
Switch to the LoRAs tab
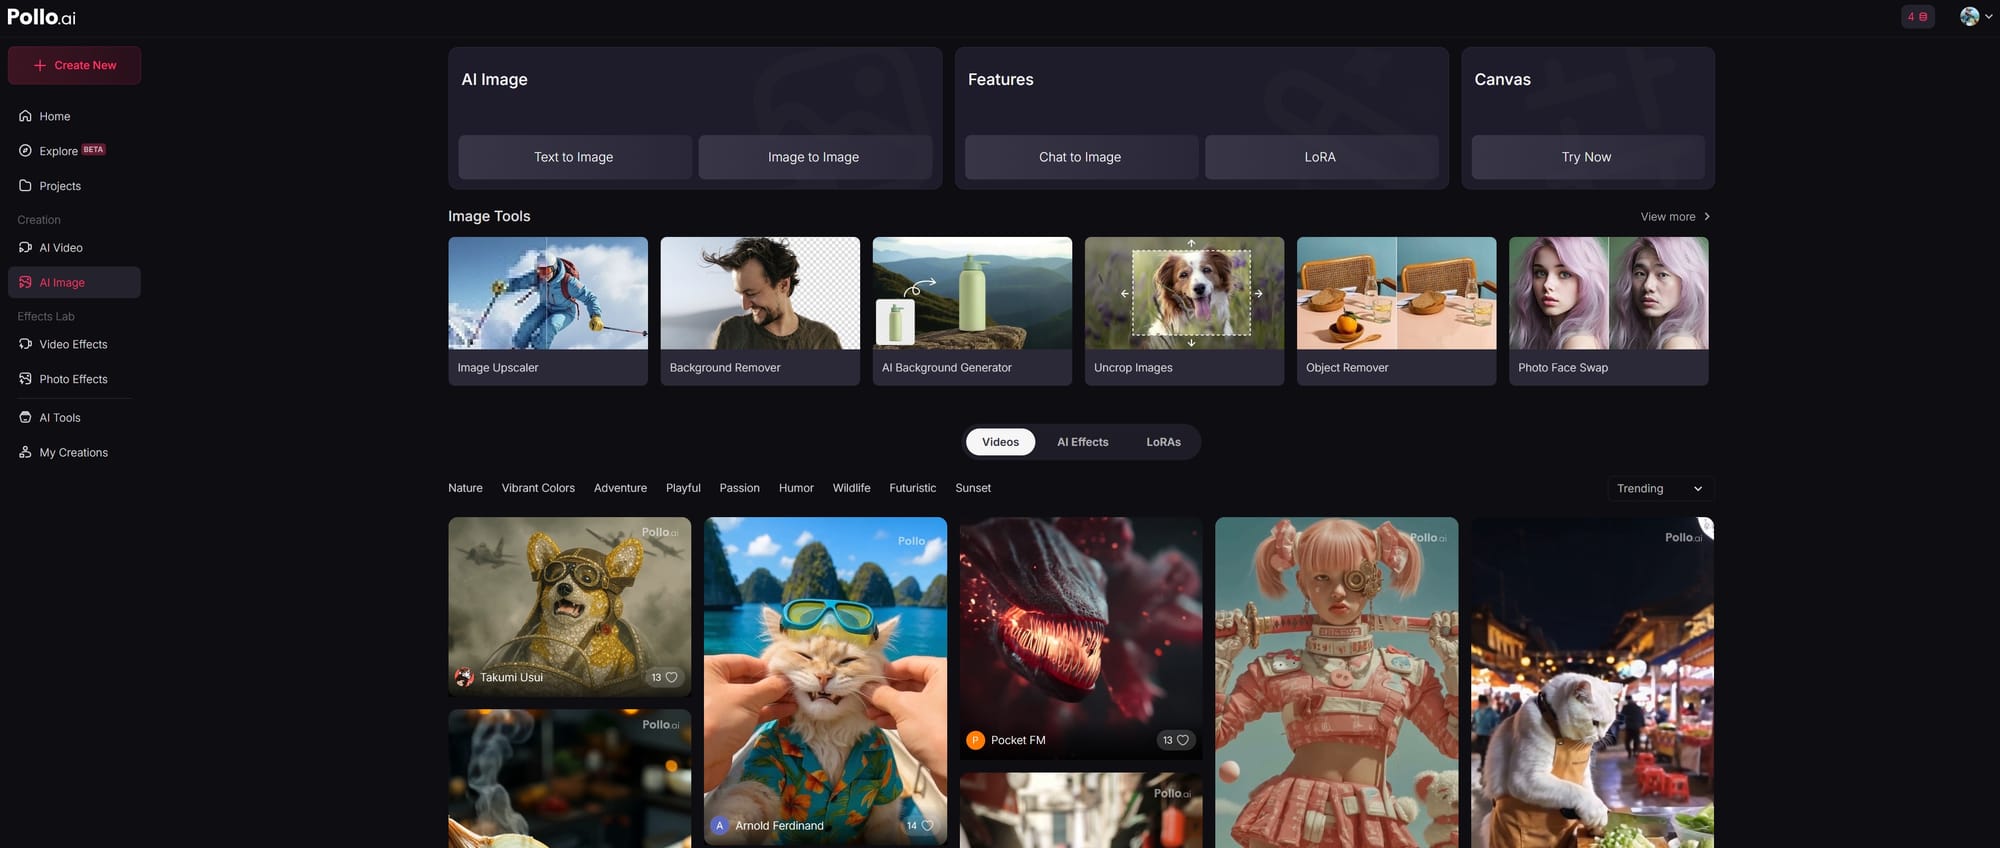[x=1163, y=442]
